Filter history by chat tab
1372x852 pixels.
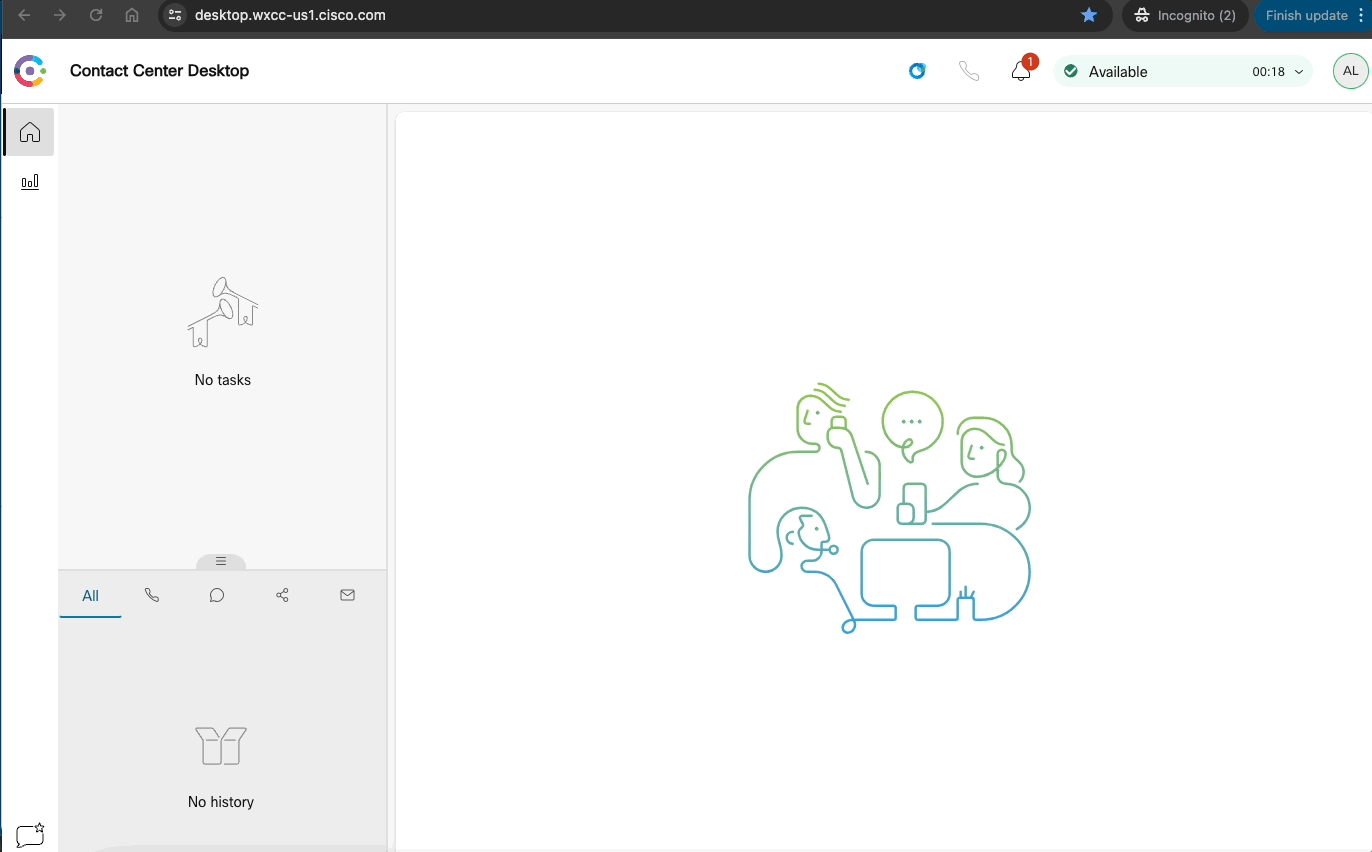coord(217,595)
